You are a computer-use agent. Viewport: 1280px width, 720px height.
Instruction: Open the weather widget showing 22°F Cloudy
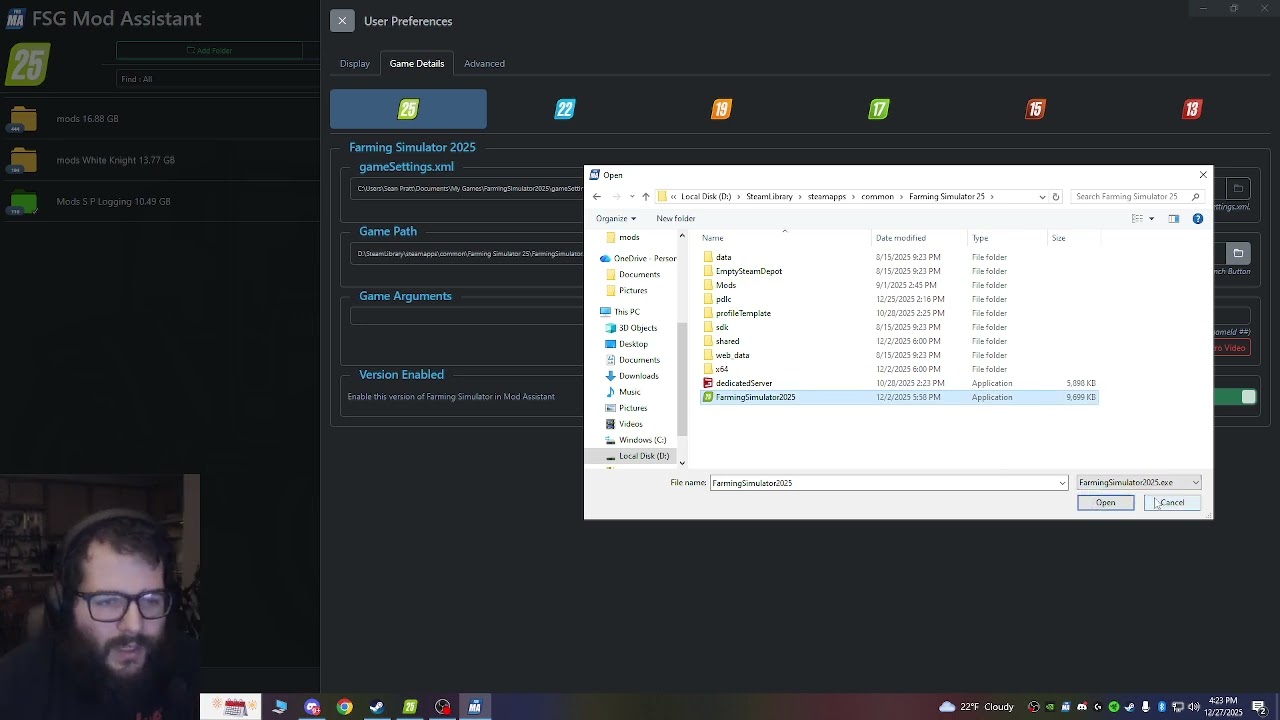click(977, 707)
